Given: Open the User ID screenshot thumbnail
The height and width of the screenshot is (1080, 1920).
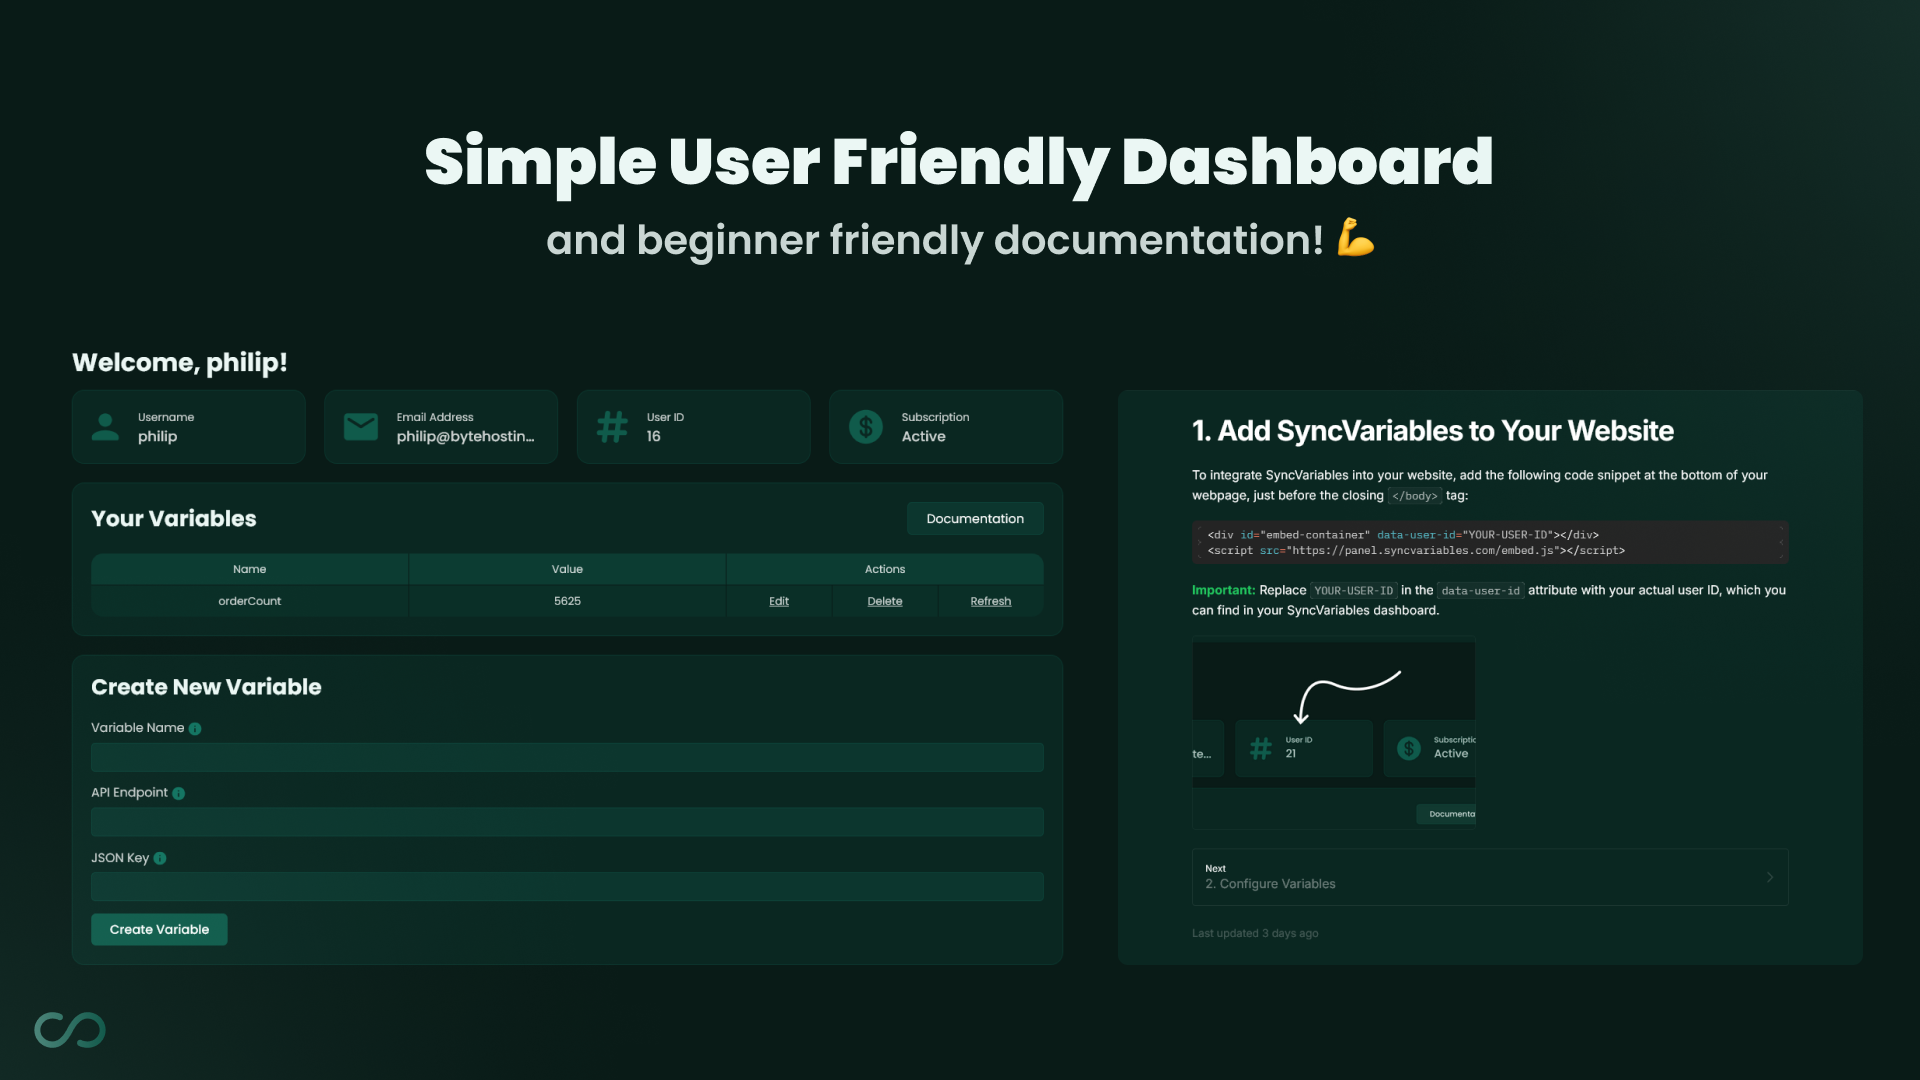Looking at the screenshot, I should pos(1334,735).
